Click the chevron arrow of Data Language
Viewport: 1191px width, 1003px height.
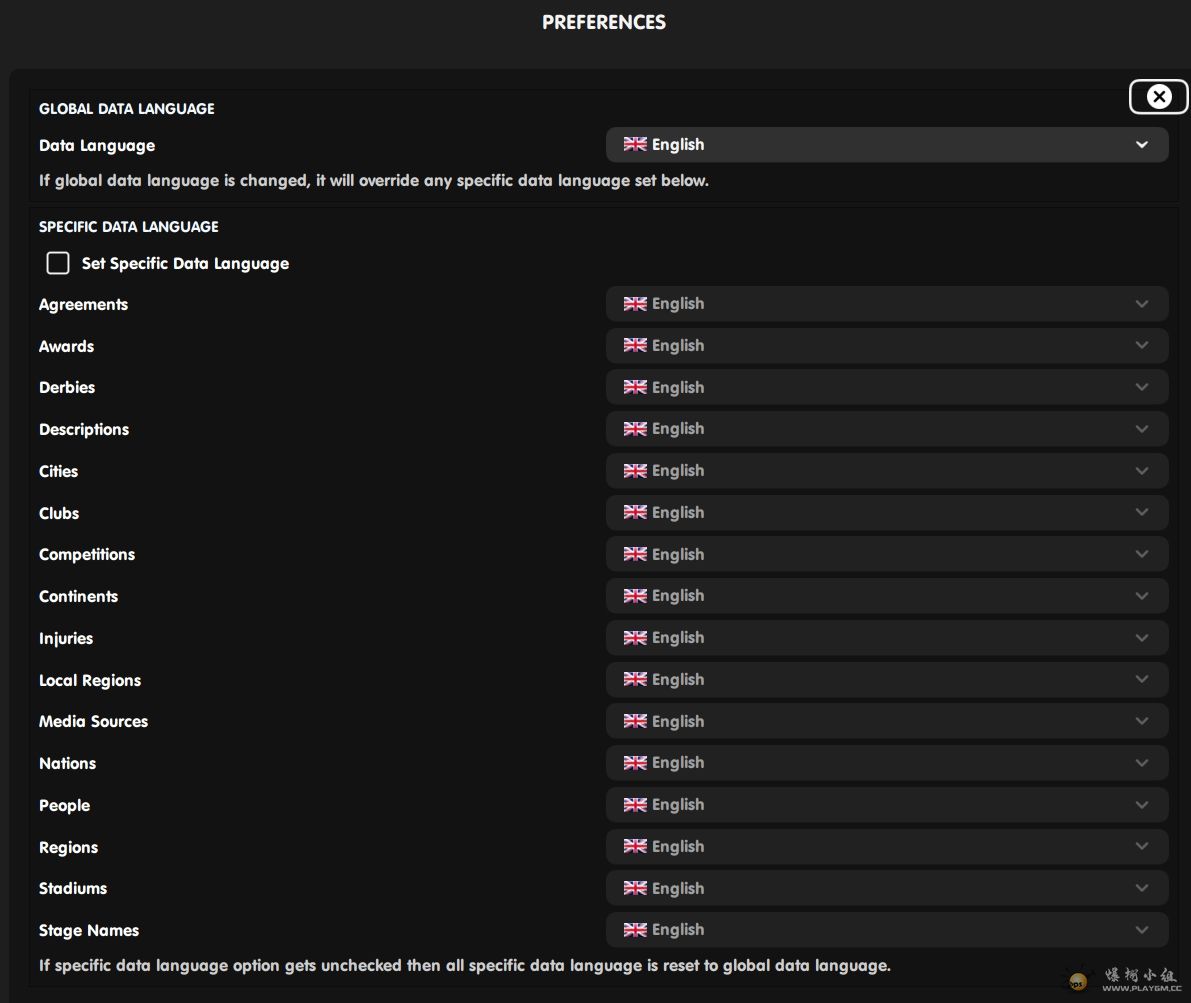(x=1141, y=145)
